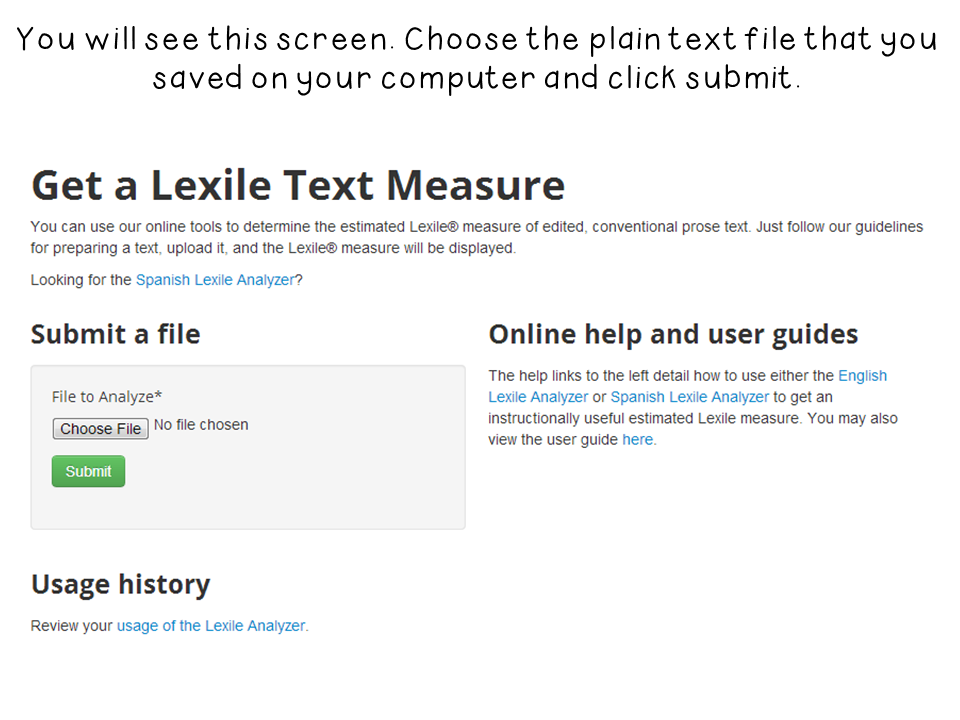Click the 'File to Analyze*' label
The image size is (960, 720).
pos(107,397)
